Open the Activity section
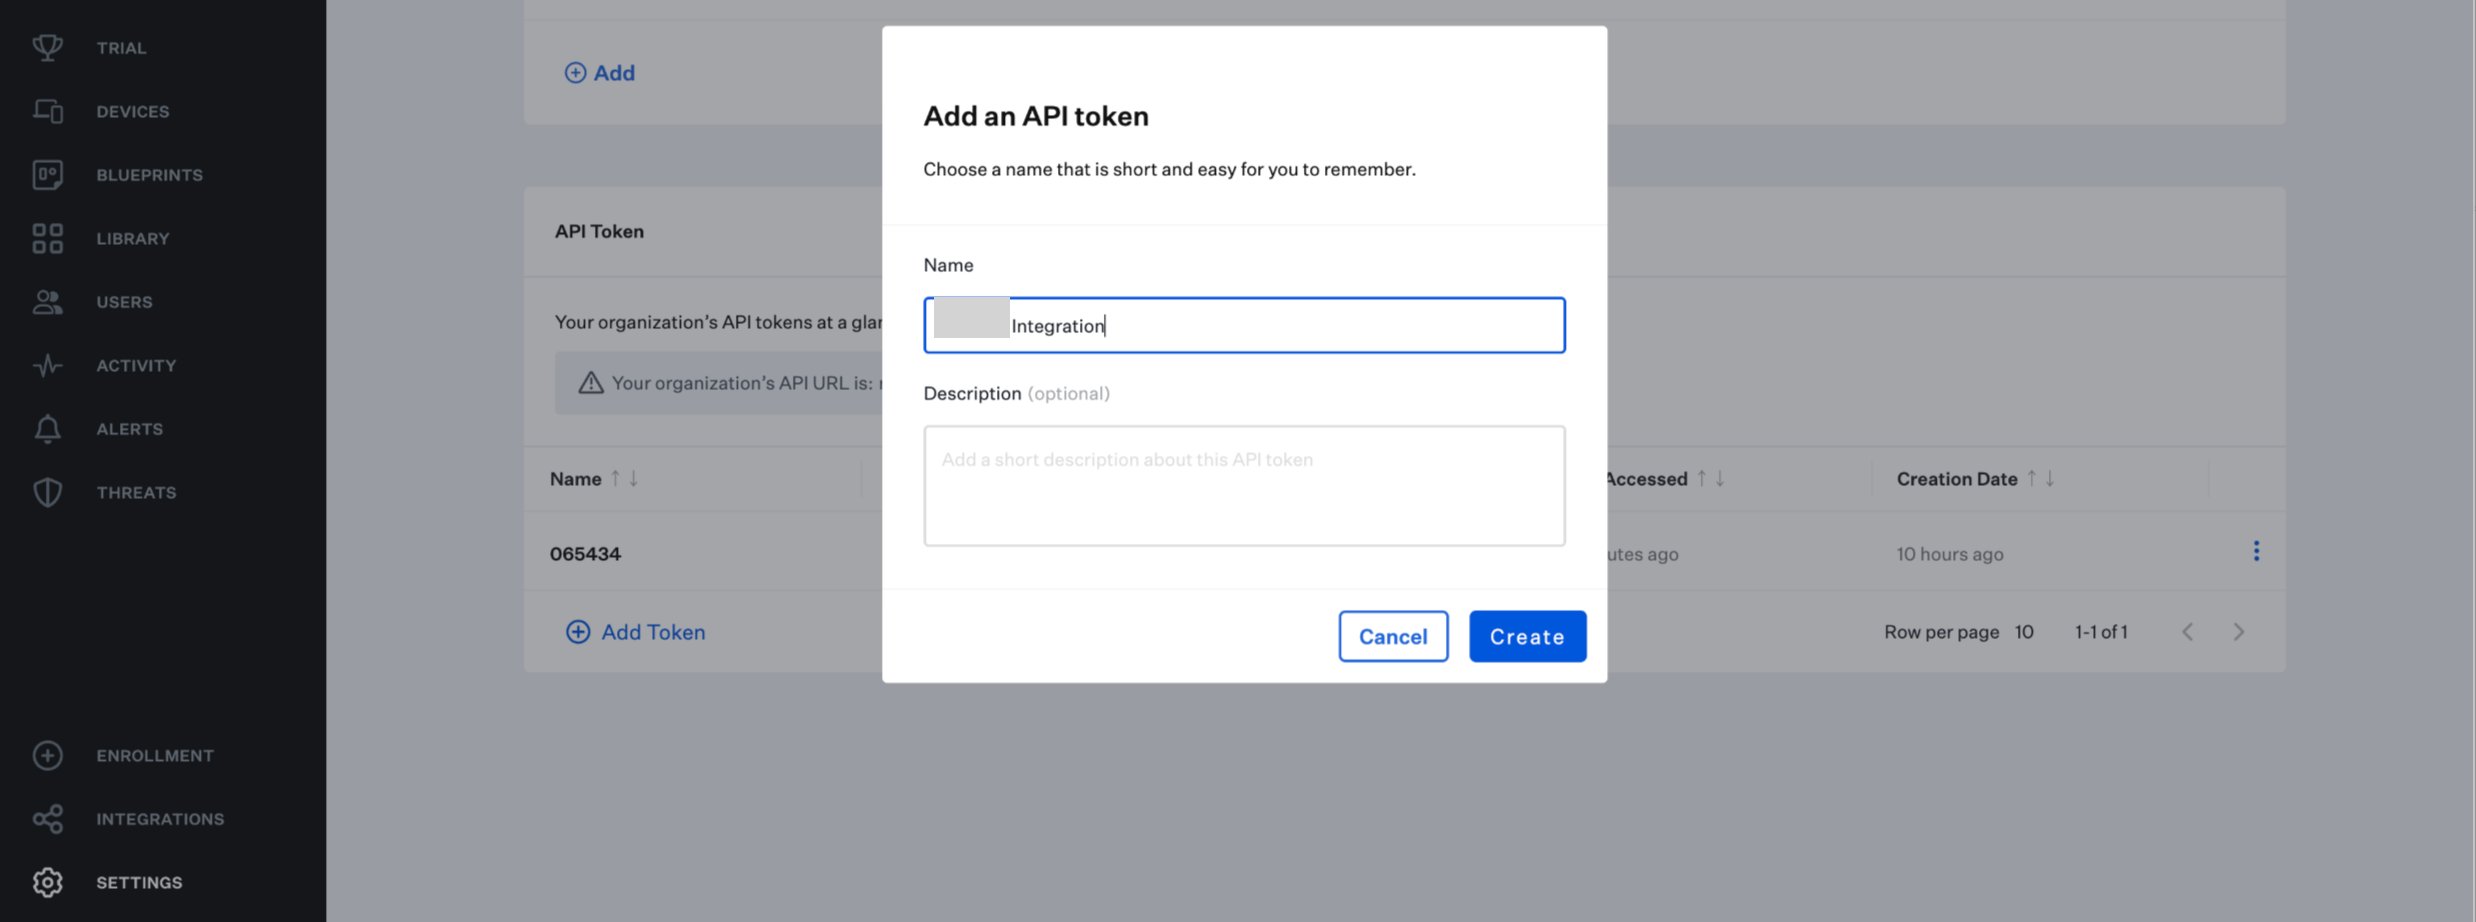 (x=136, y=365)
